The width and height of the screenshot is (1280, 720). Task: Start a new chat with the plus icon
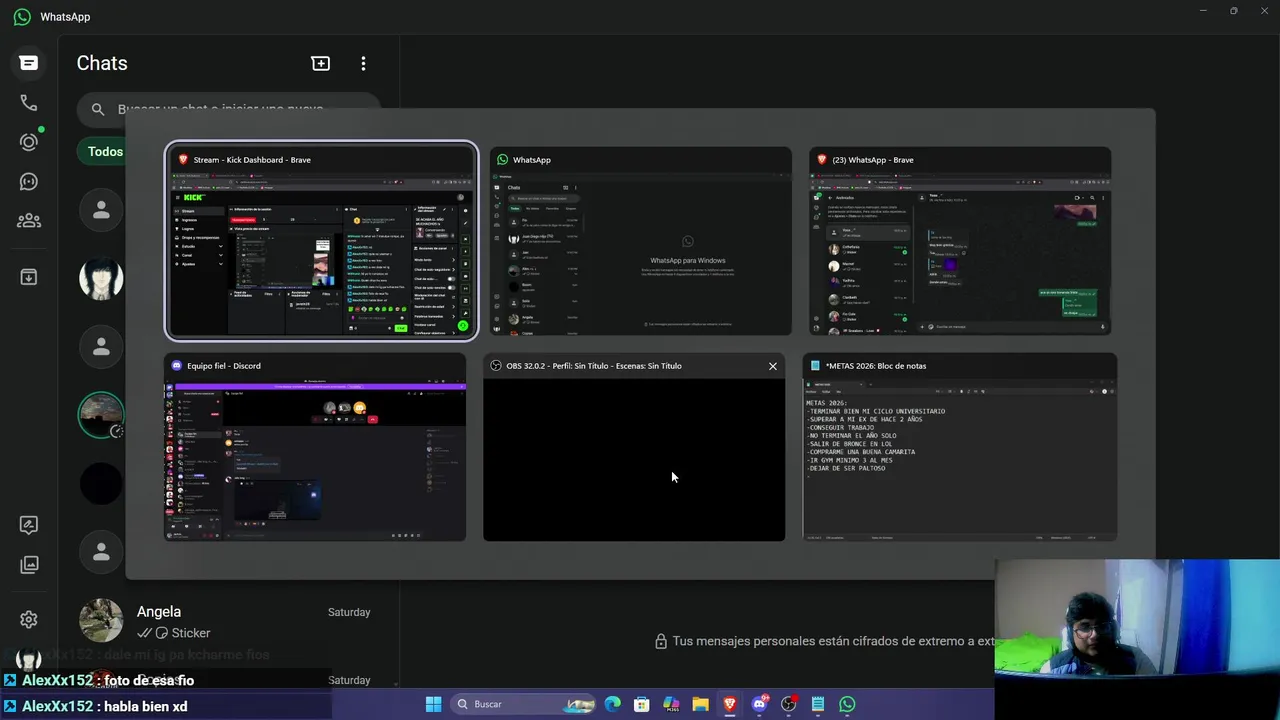tap(321, 63)
